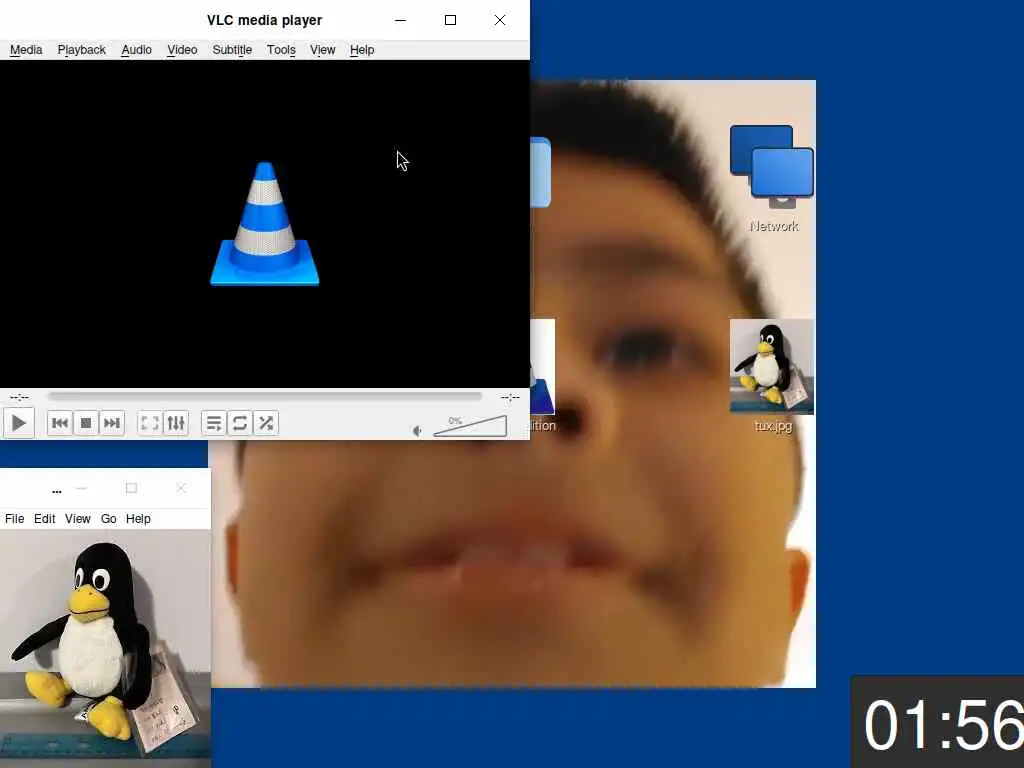Open the Video menu in VLC

pos(182,50)
